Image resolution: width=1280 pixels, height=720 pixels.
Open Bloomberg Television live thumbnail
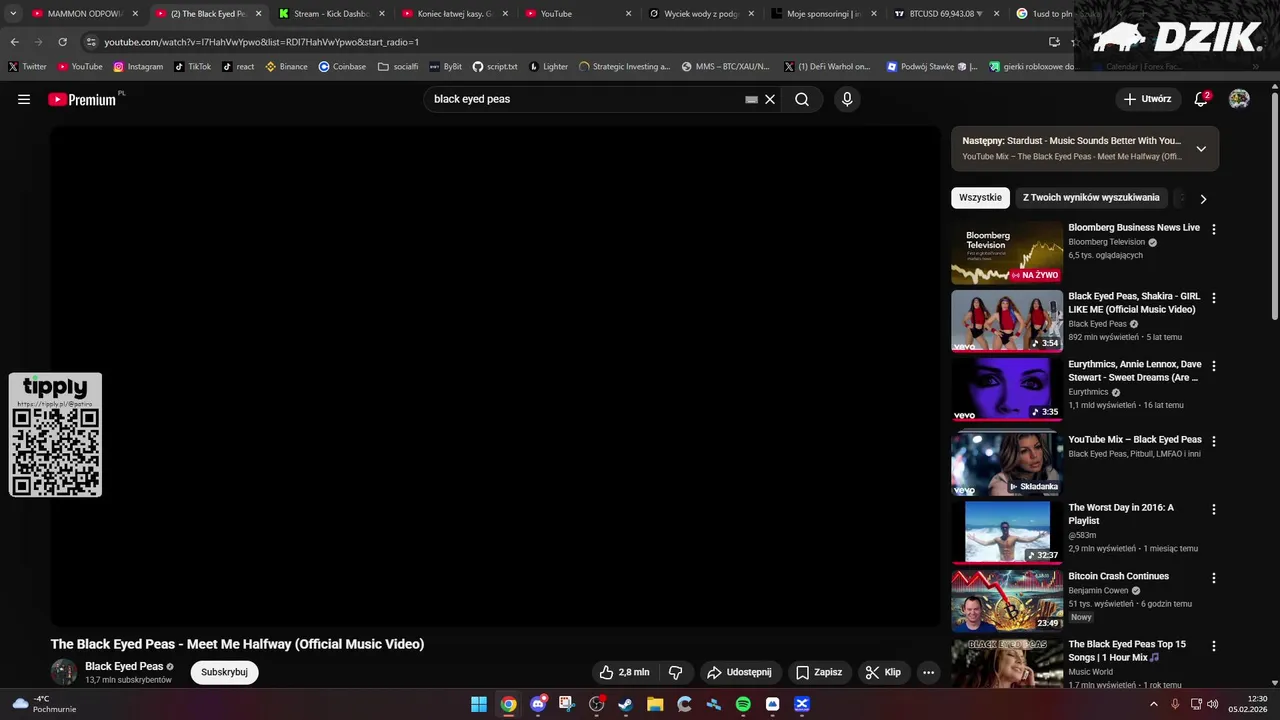(1007, 253)
